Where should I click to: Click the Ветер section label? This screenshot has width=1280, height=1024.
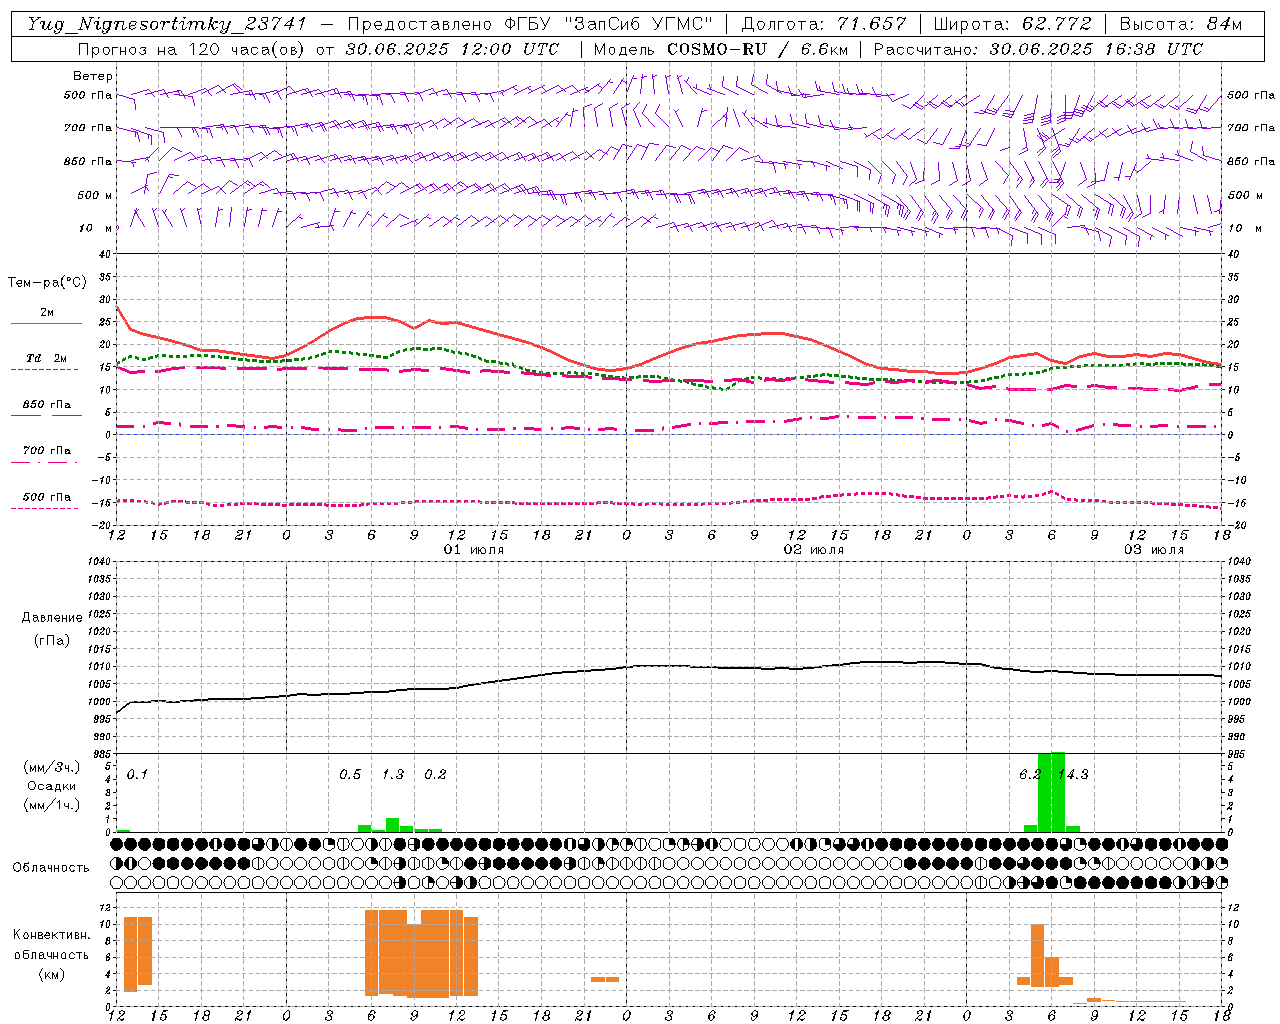coord(93,76)
